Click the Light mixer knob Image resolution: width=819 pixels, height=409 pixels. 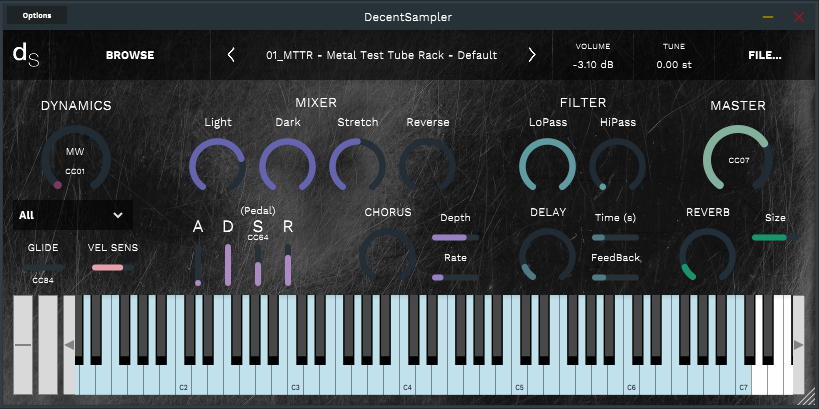point(217,166)
